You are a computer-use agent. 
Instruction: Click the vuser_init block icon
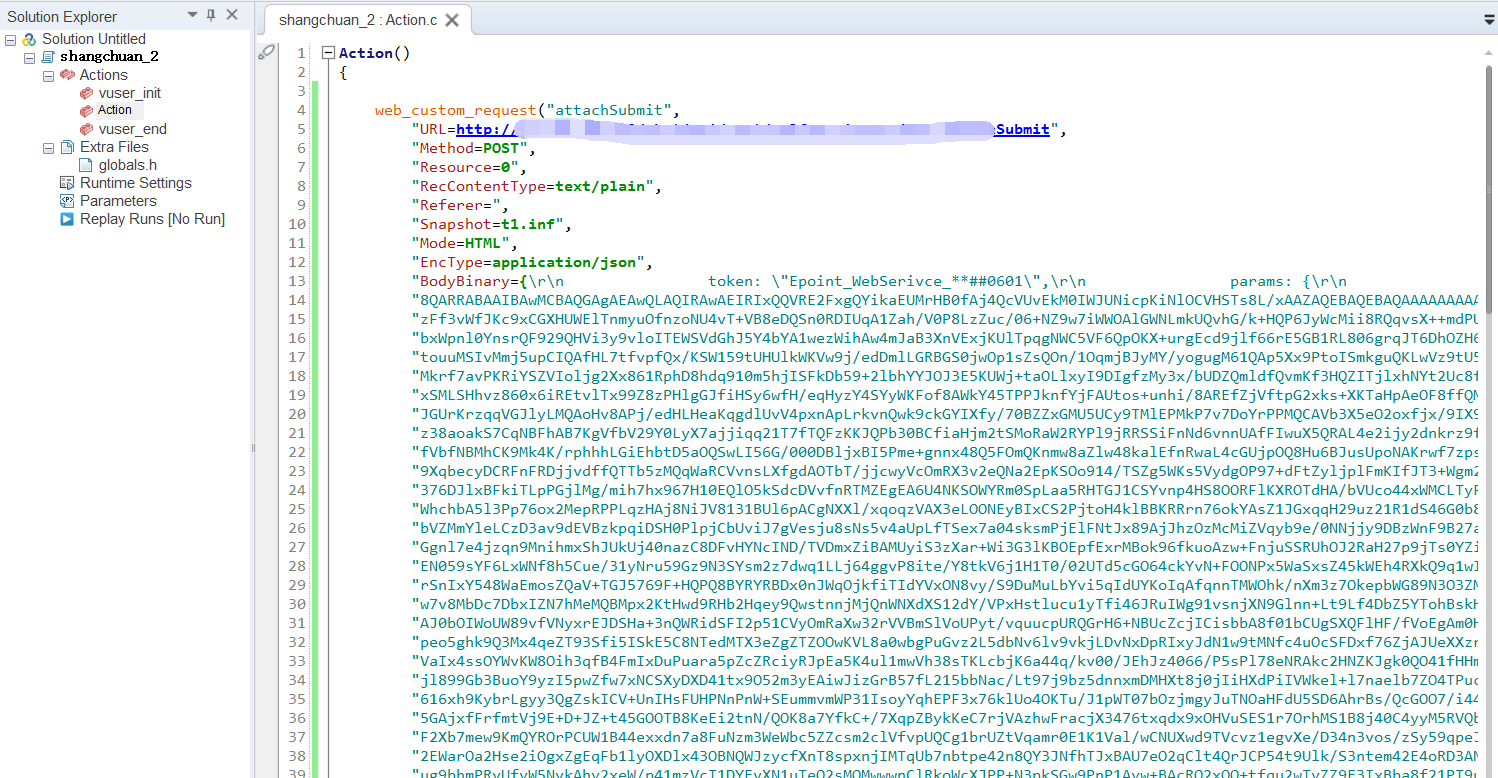[x=86, y=93]
